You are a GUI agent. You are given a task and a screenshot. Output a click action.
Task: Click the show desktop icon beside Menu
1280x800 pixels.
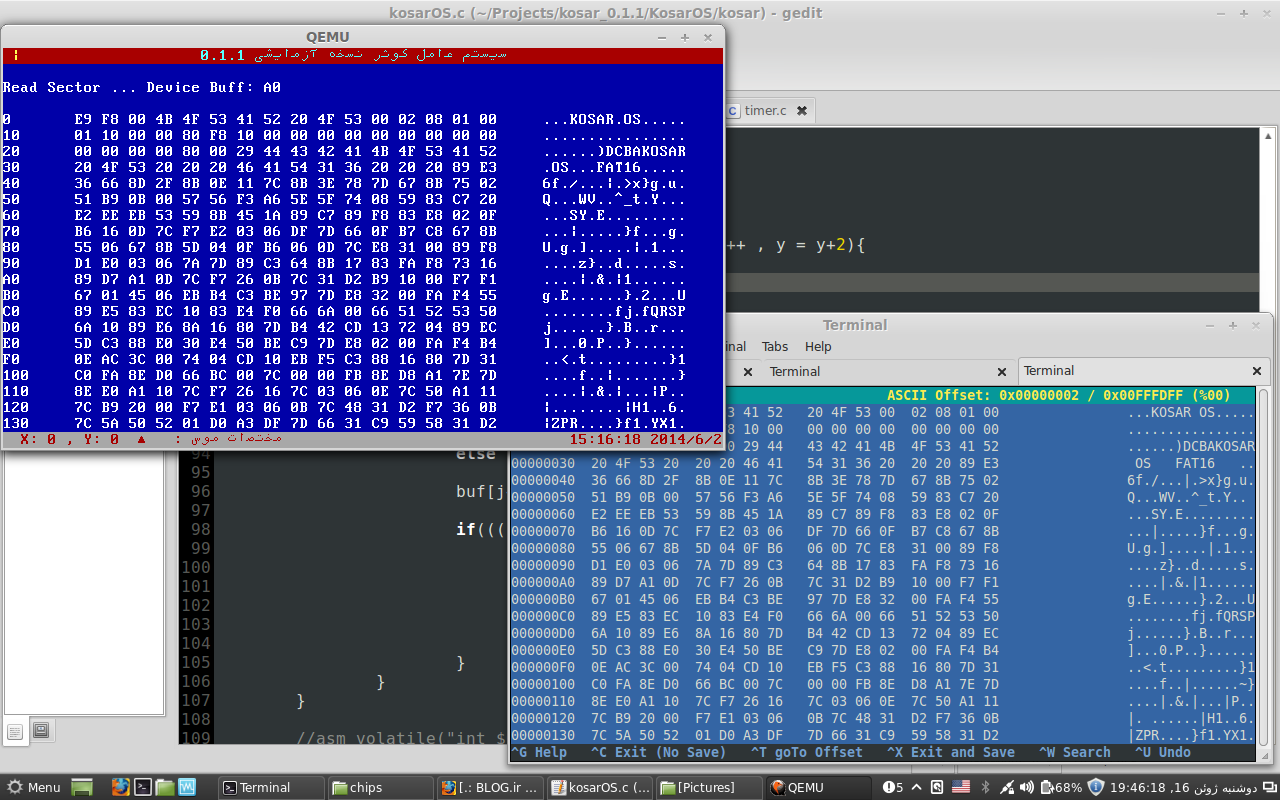[82, 787]
